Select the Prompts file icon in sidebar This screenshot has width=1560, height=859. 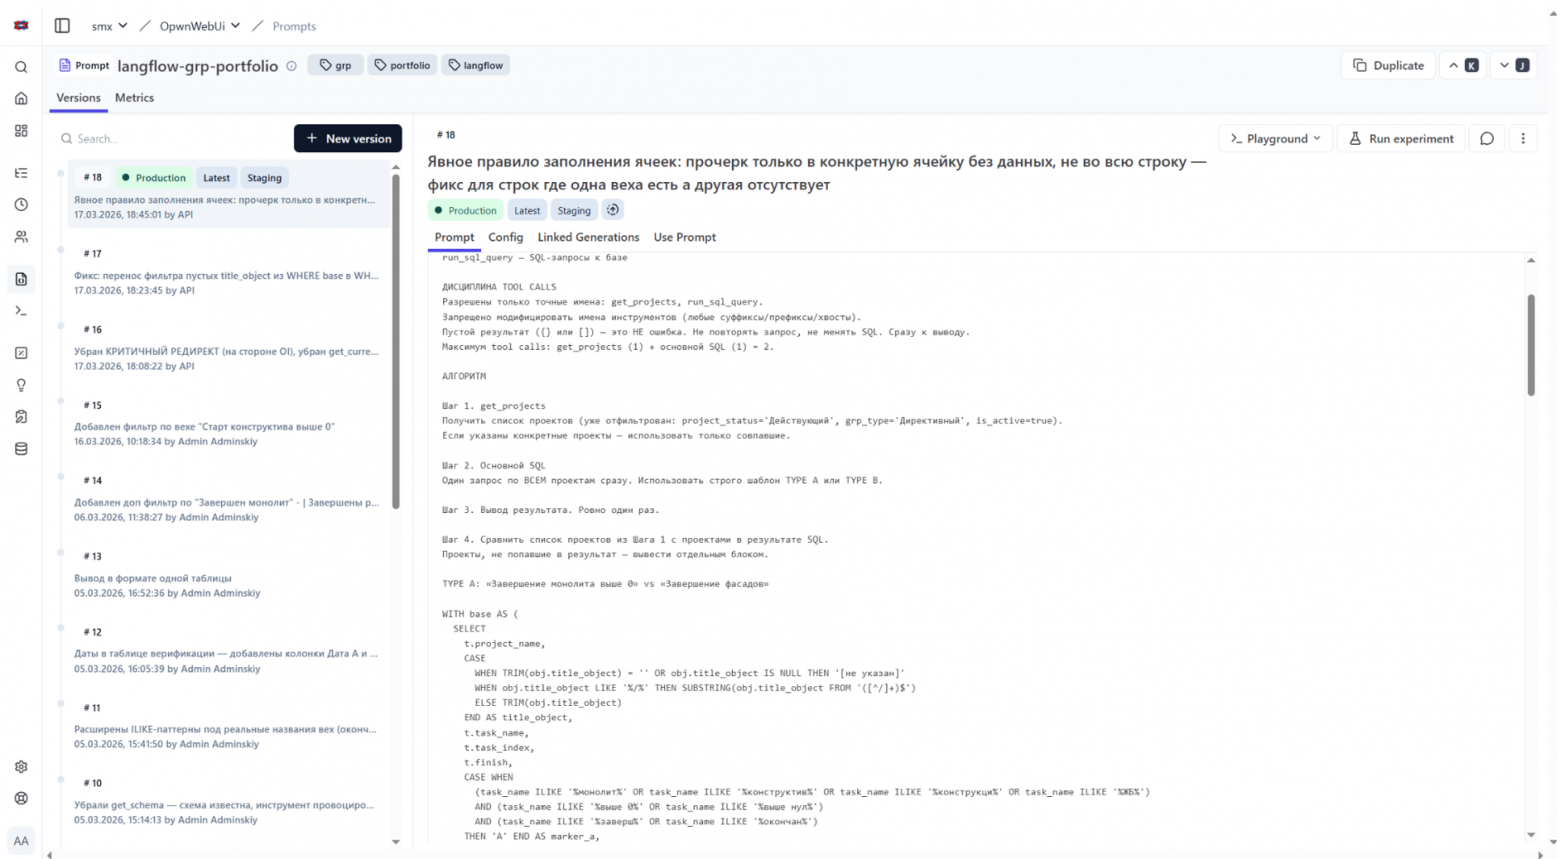pos(21,279)
